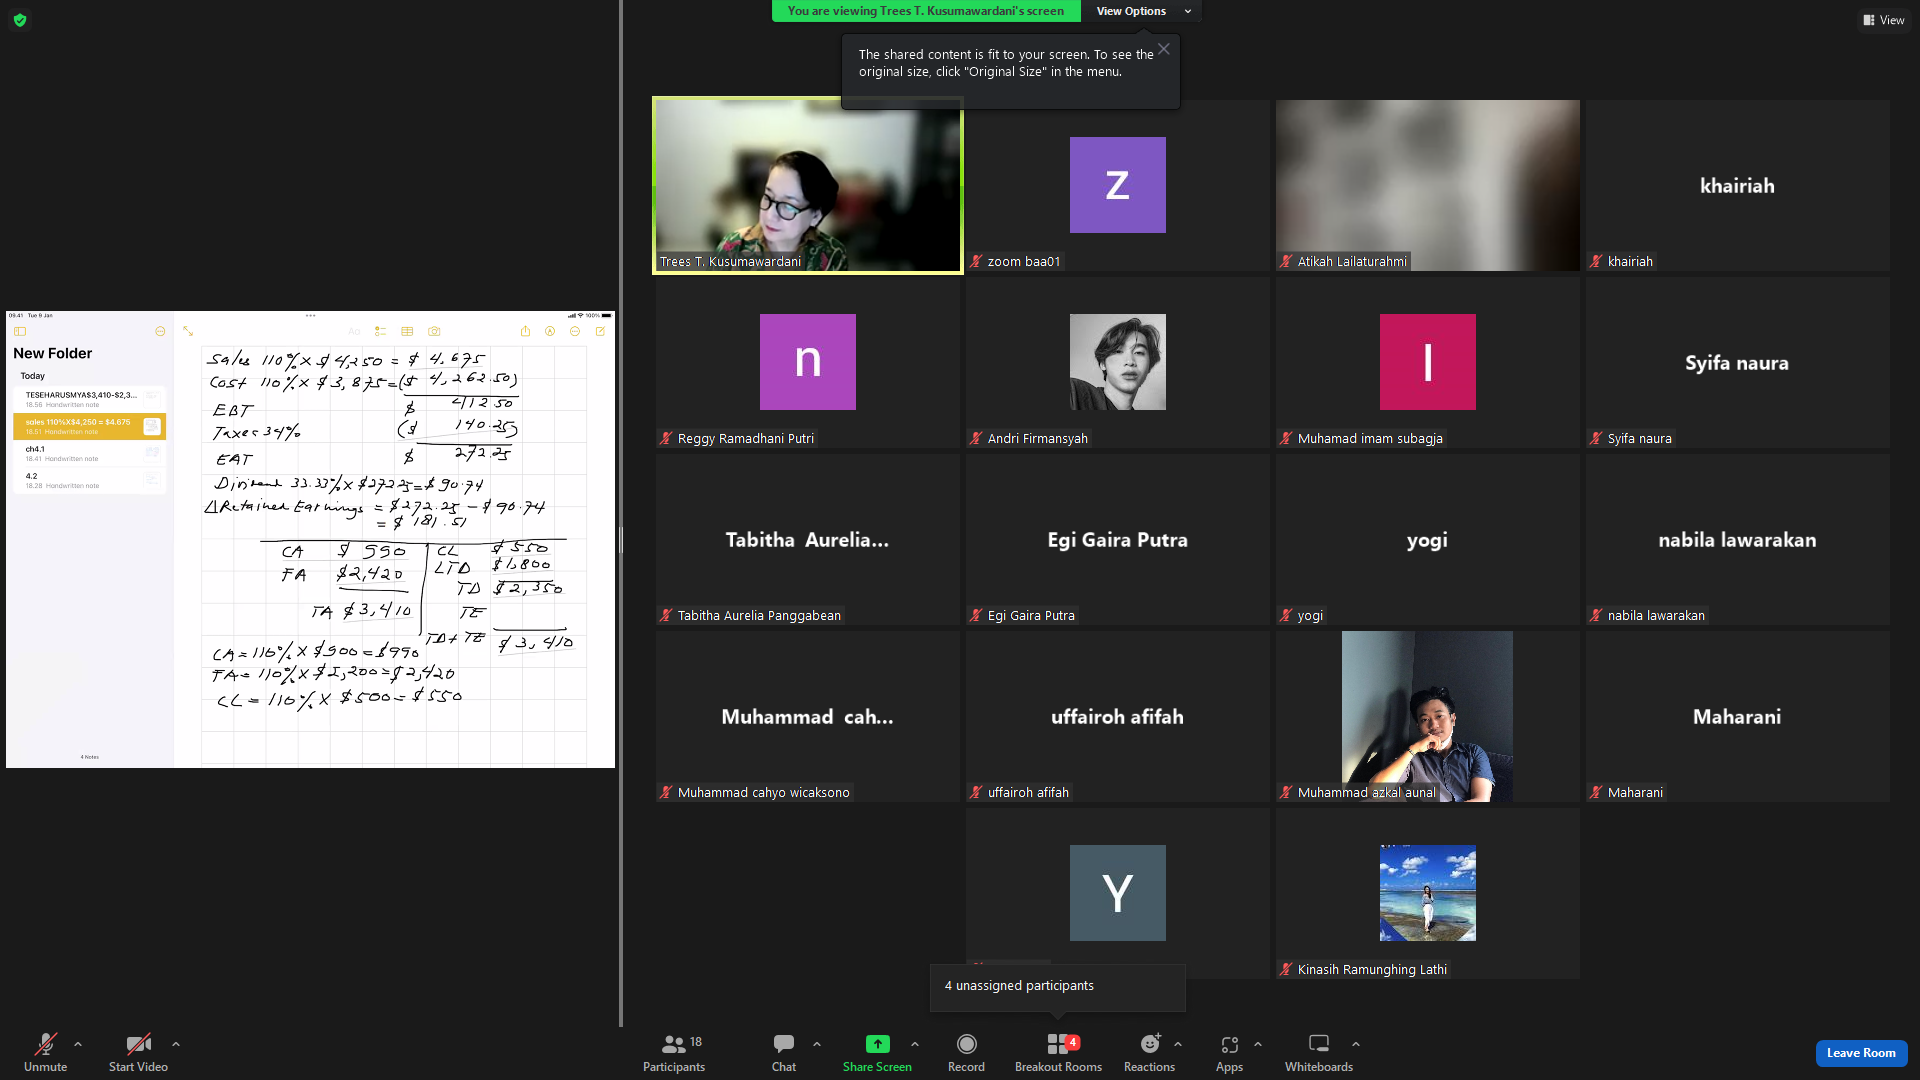
Task: Click the 'New Folder' heading in Notes
Action: point(53,353)
